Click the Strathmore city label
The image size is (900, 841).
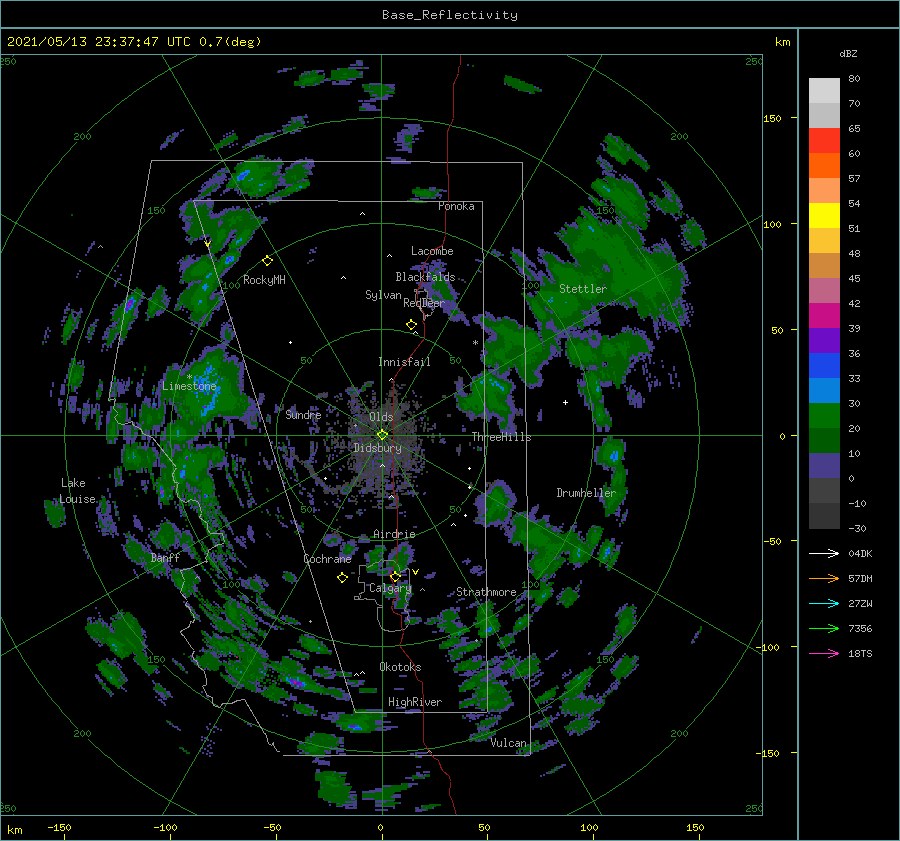point(486,592)
